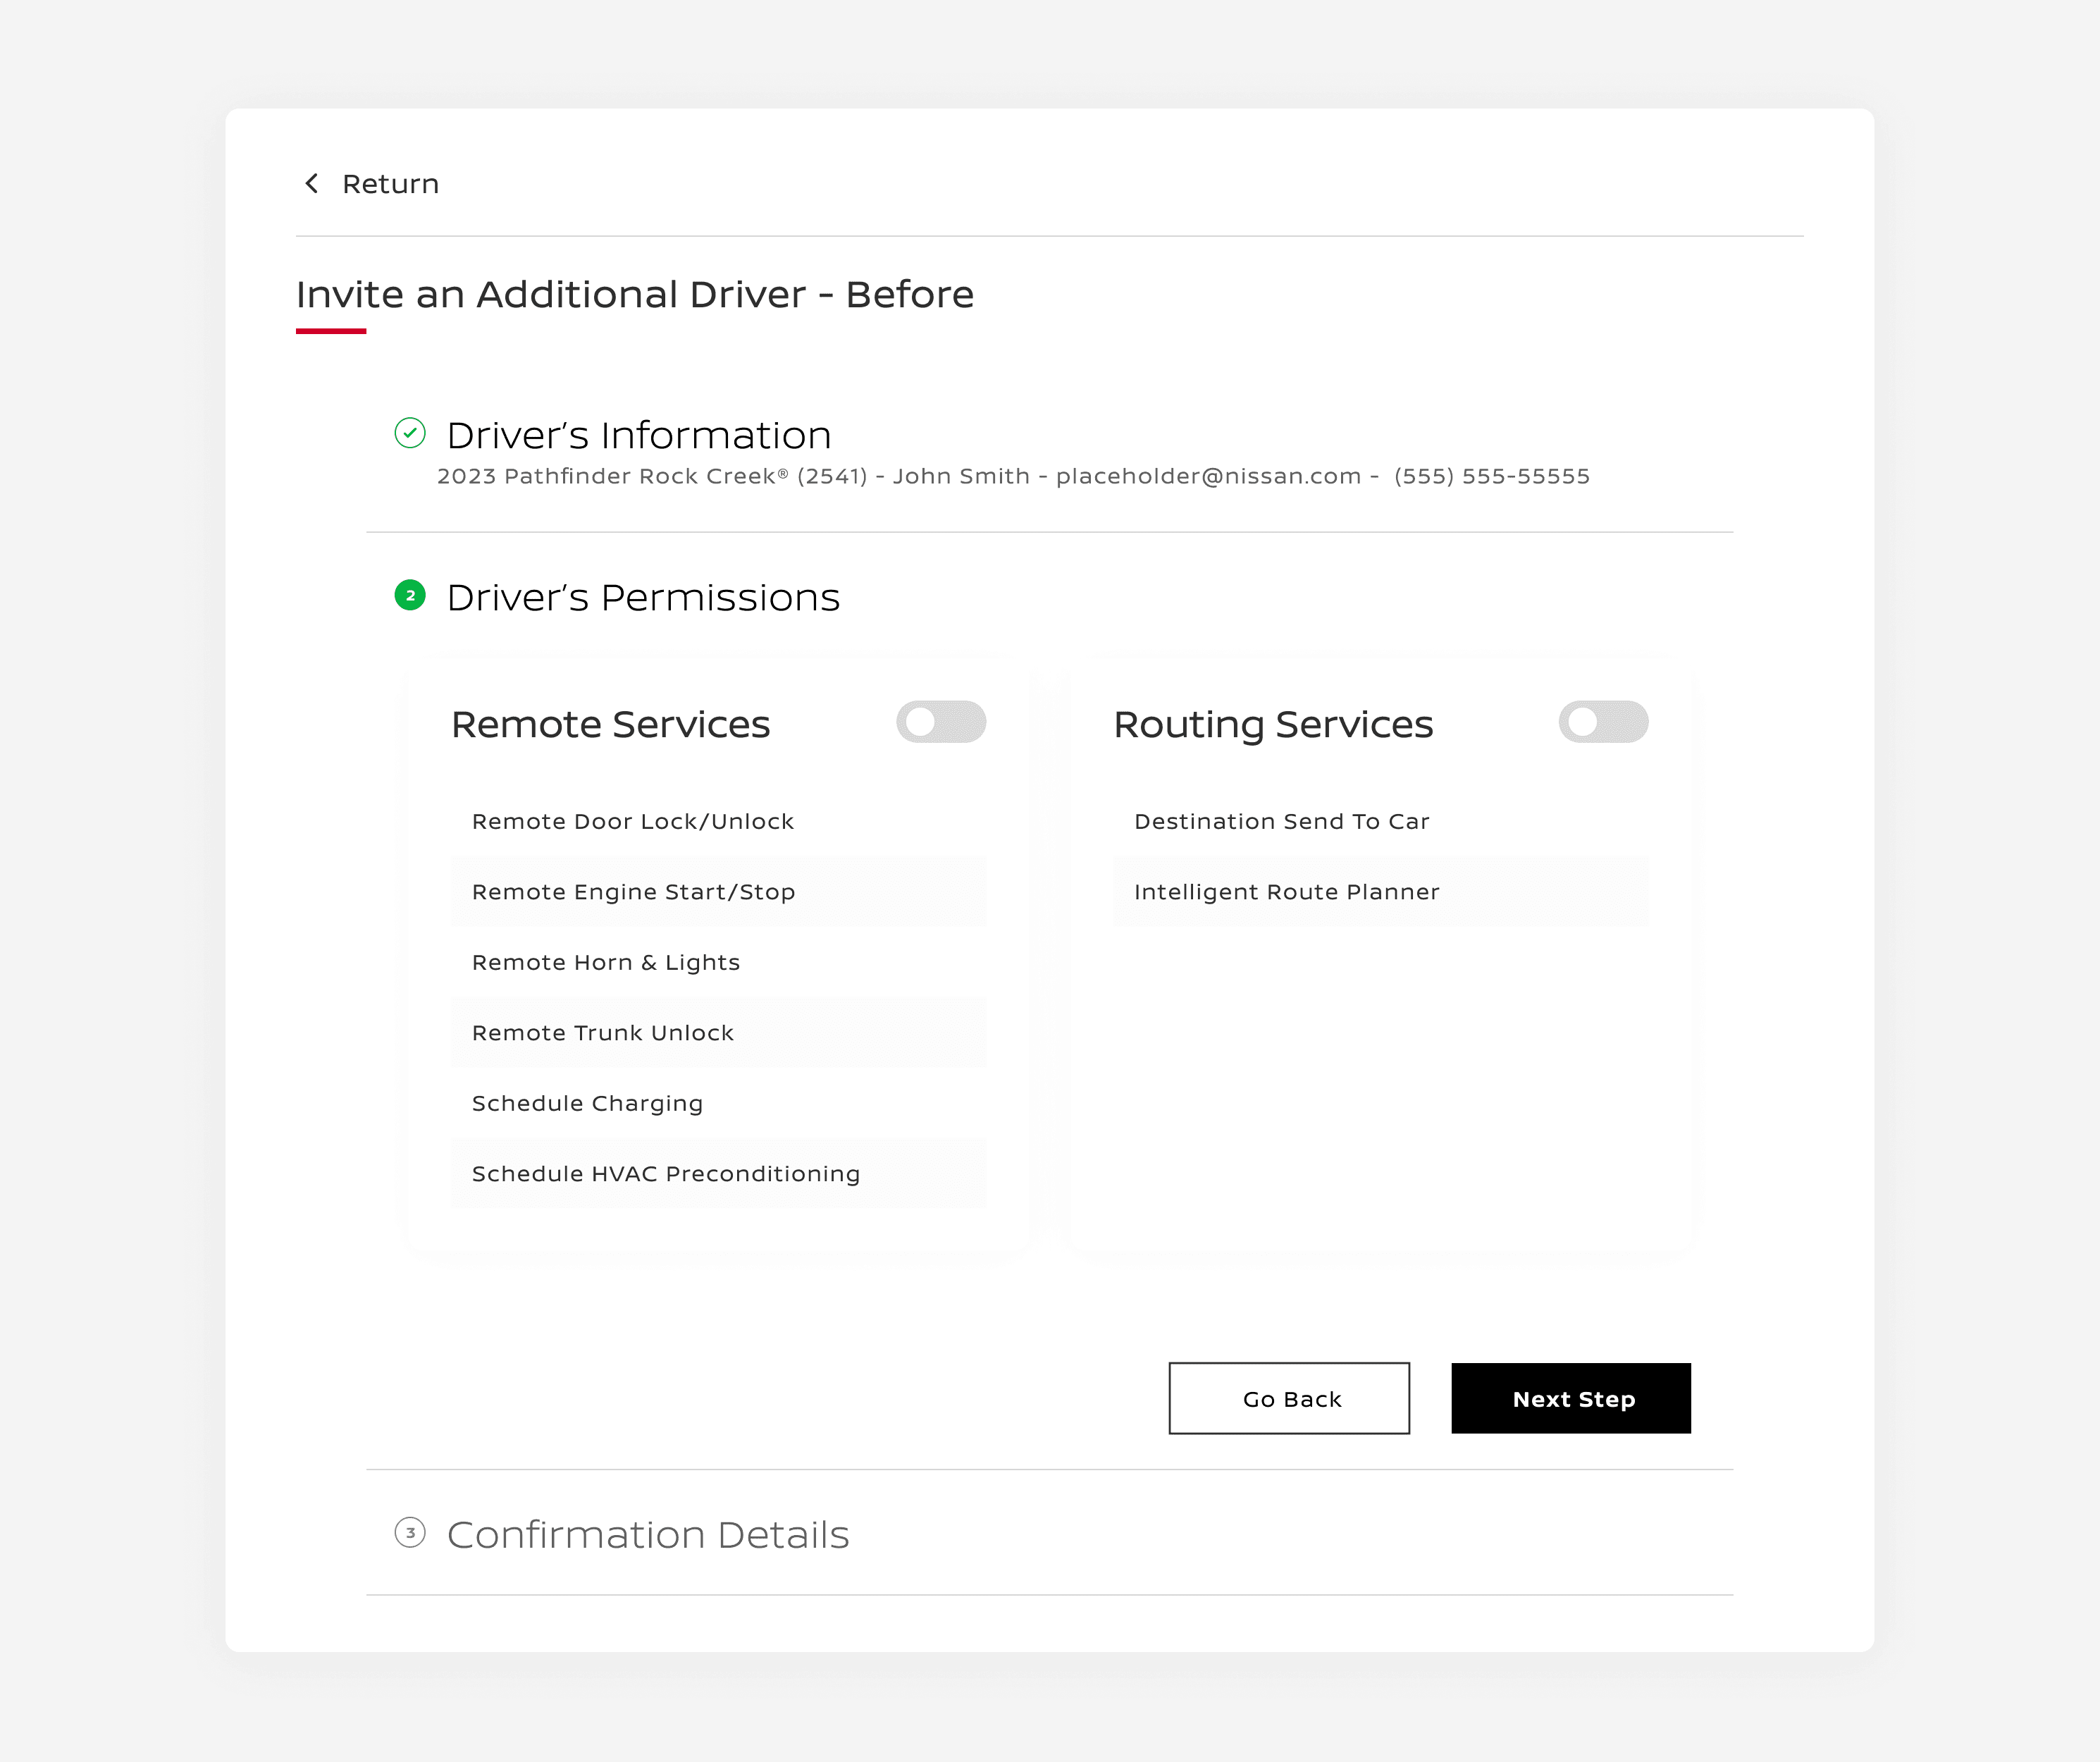This screenshot has height=1762, width=2100.
Task: Turn on Routing Services switch
Action: (x=1602, y=722)
